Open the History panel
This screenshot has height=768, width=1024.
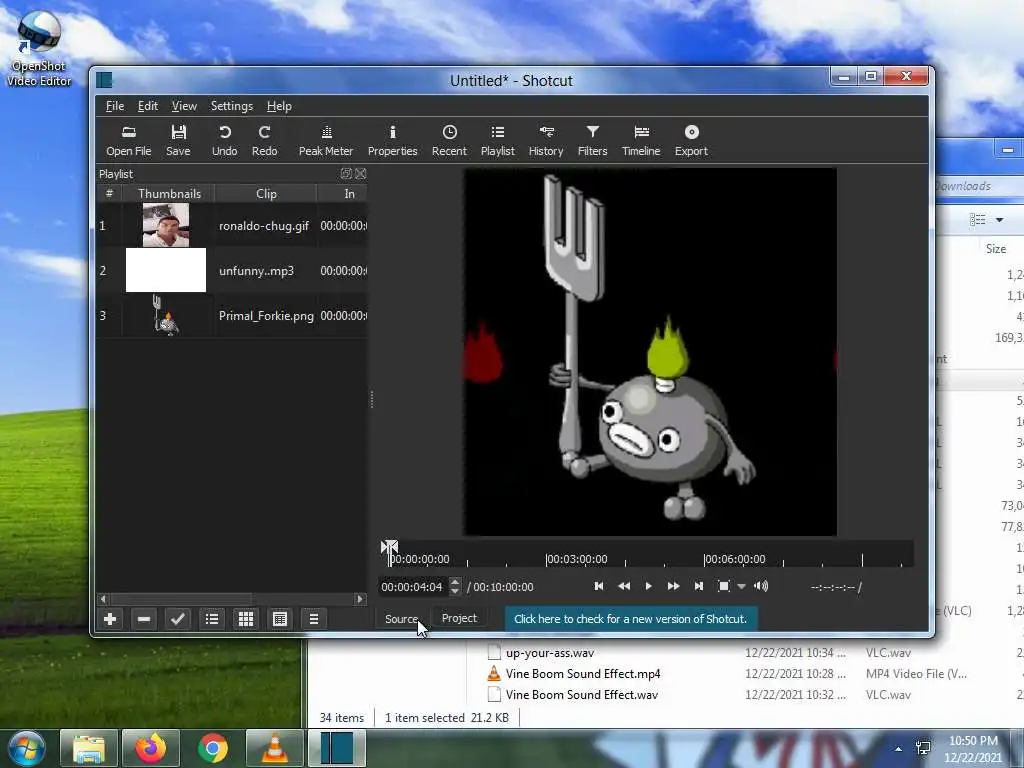click(546, 141)
